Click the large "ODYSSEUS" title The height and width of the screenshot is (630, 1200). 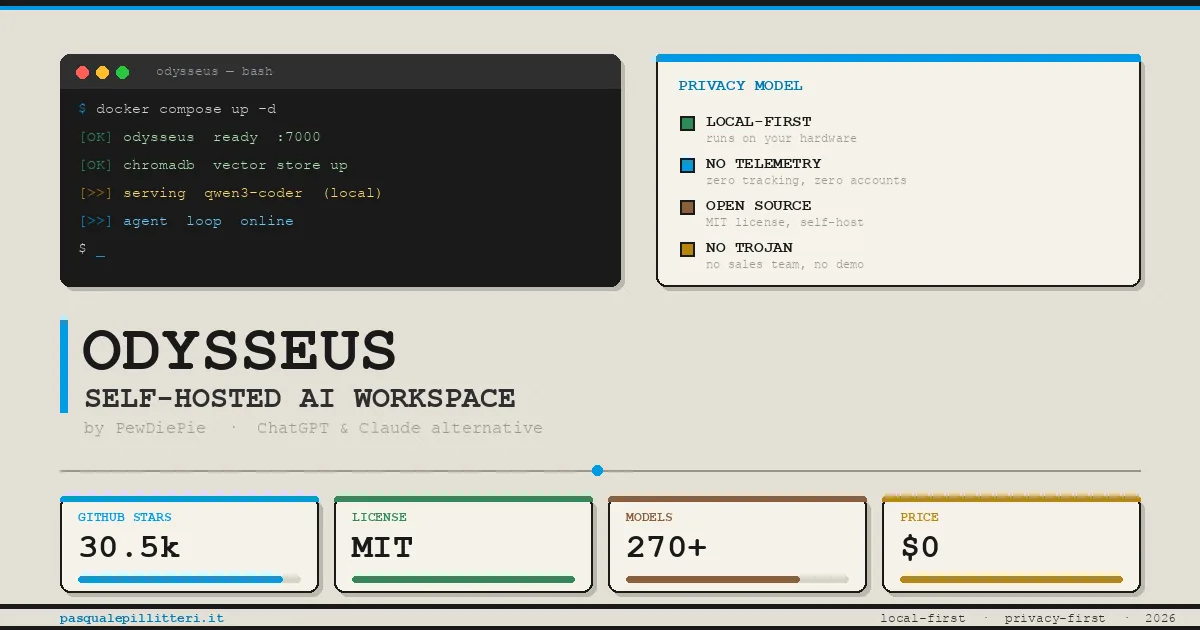pos(239,351)
